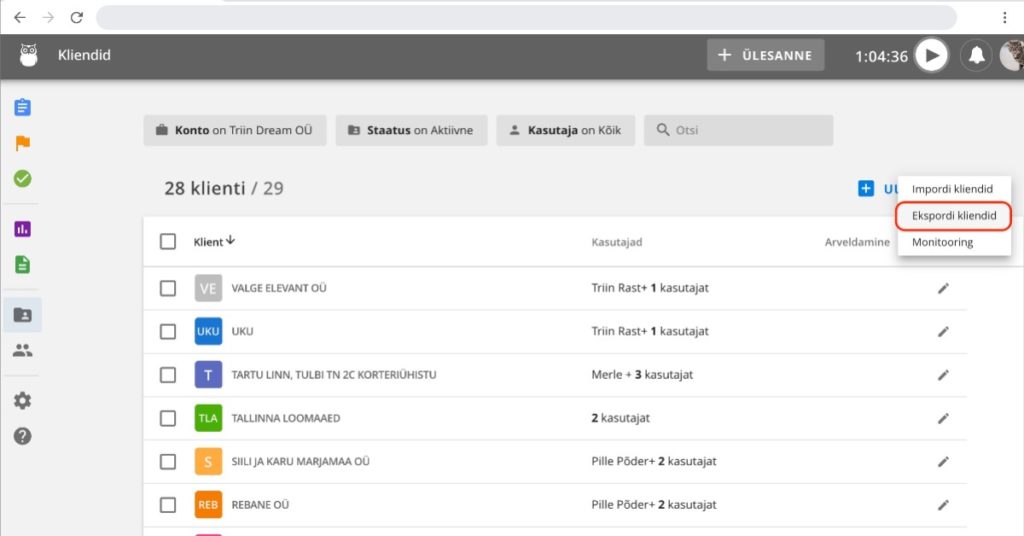Screen dimensions: 1024x536
Task: Open the Staatus on Aktiivne filter
Action: [411, 130]
